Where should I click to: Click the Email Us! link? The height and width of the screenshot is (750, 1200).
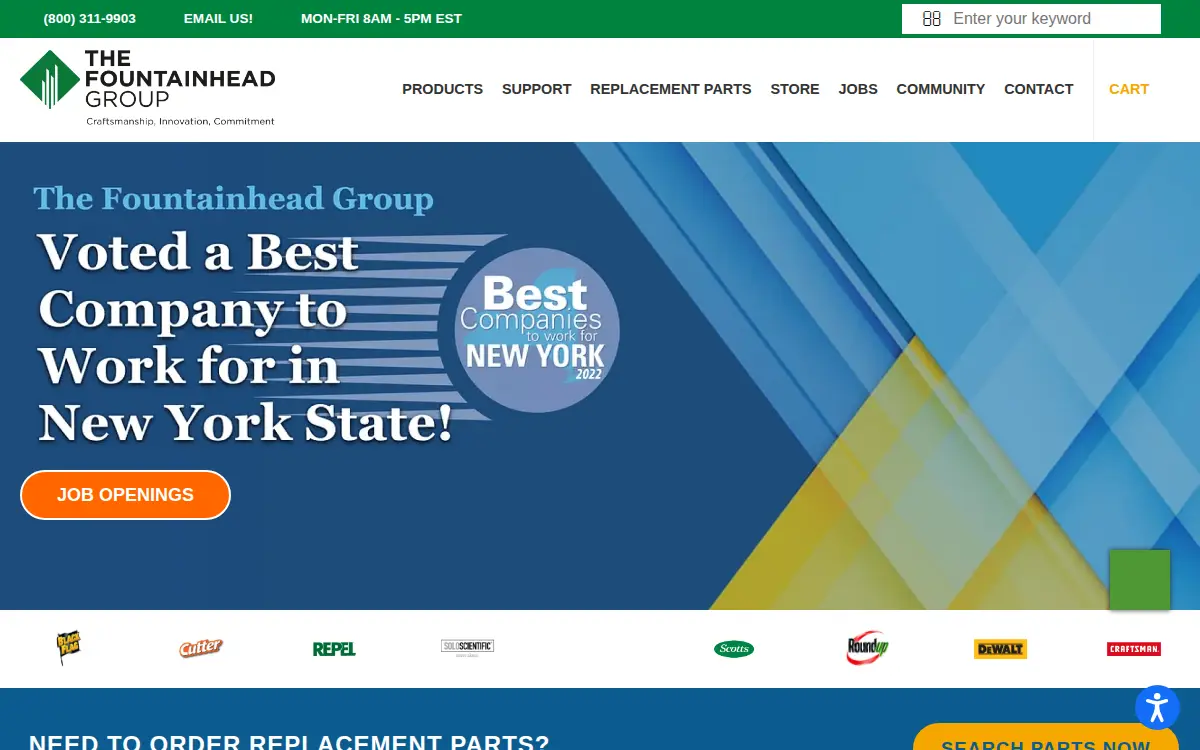(x=218, y=19)
